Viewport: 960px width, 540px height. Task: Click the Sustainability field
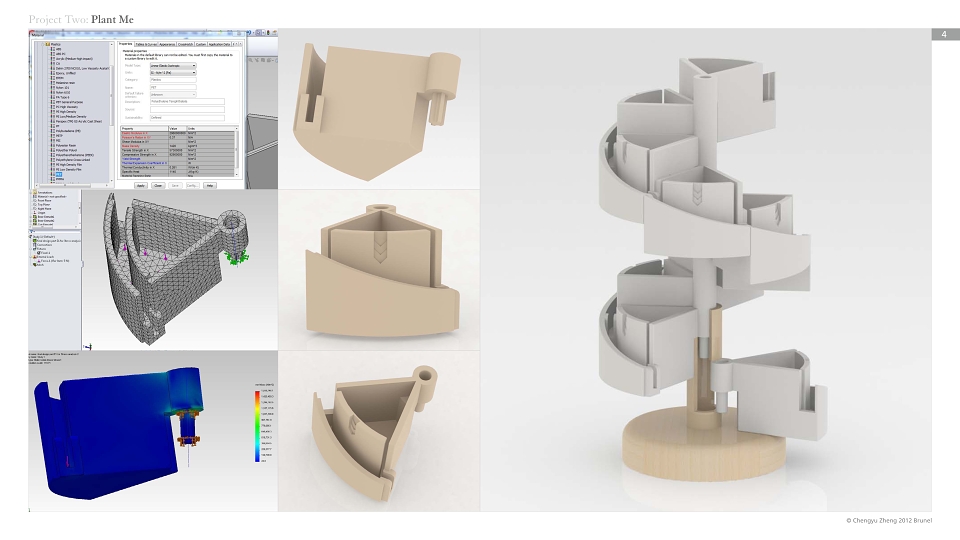point(187,118)
